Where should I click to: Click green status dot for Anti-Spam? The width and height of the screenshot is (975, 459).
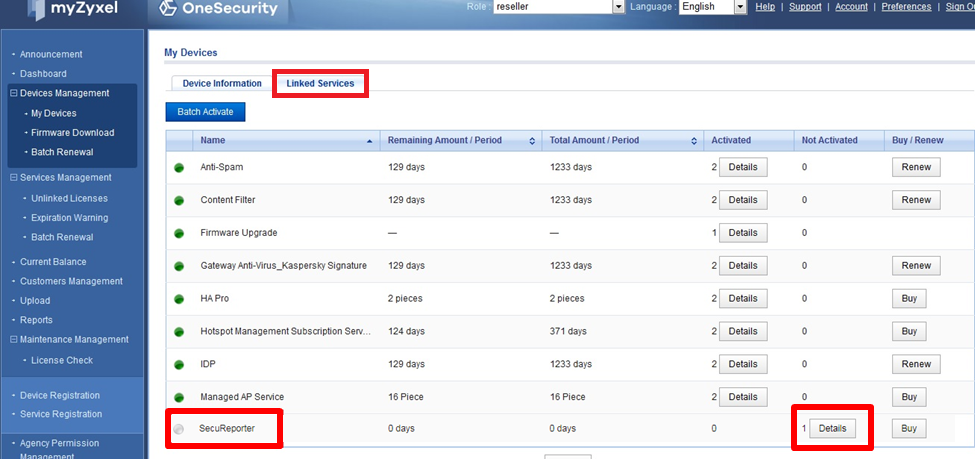179,167
